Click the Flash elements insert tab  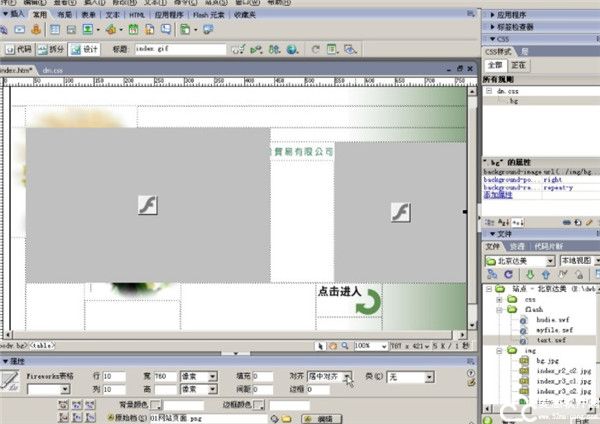pyautogui.click(x=210, y=17)
